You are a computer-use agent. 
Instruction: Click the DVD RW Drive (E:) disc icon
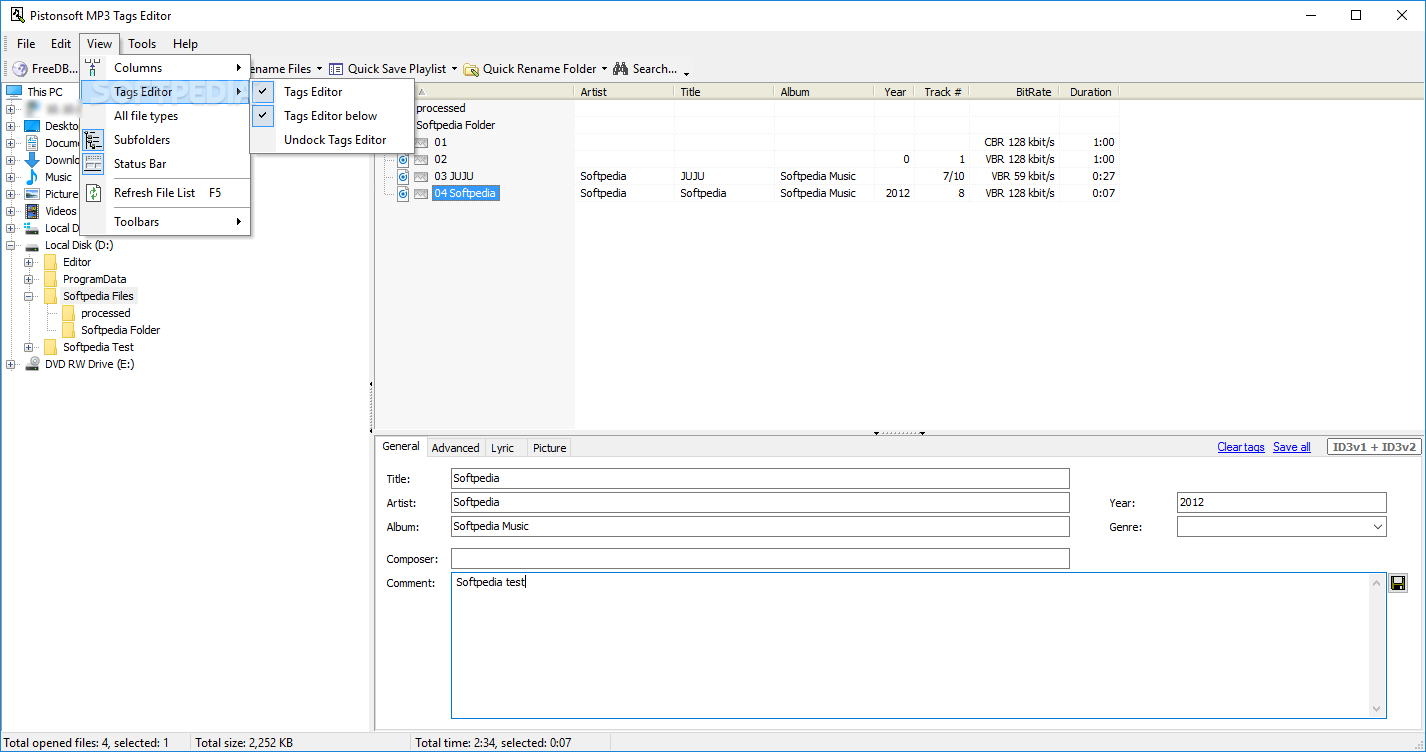tap(32, 364)
